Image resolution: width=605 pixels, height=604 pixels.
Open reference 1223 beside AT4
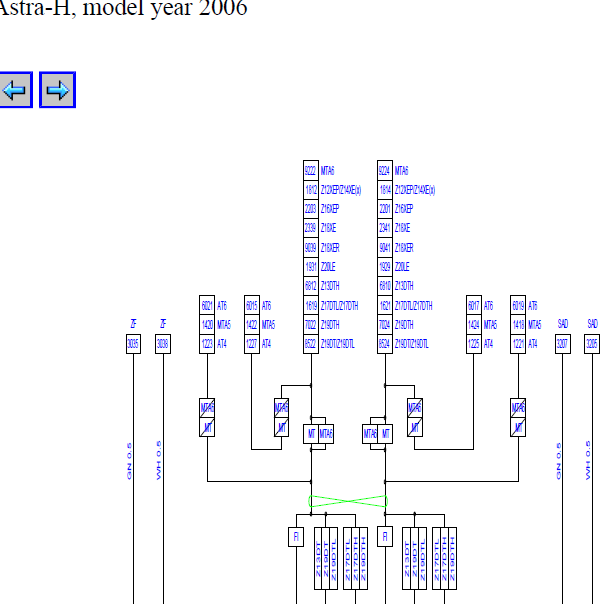click(207, 344)
